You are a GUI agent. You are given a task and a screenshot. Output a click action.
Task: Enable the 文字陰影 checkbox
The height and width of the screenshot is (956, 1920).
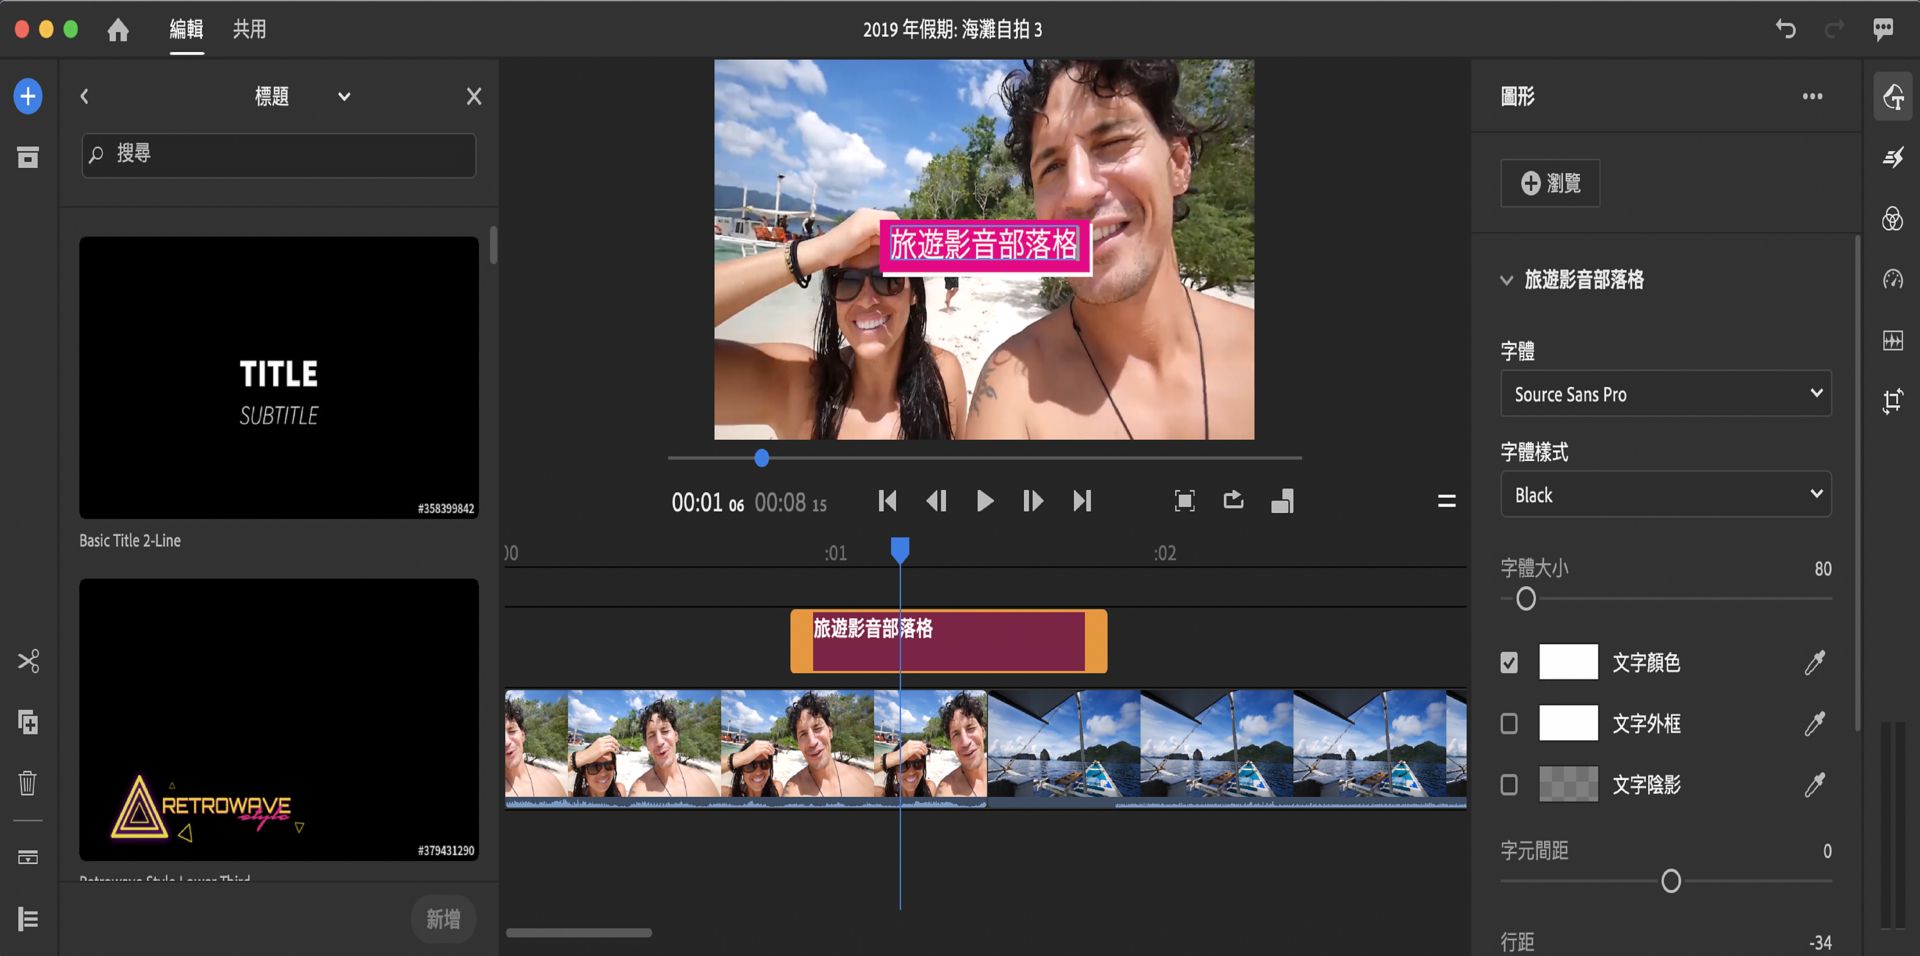tap(1509, 785)
